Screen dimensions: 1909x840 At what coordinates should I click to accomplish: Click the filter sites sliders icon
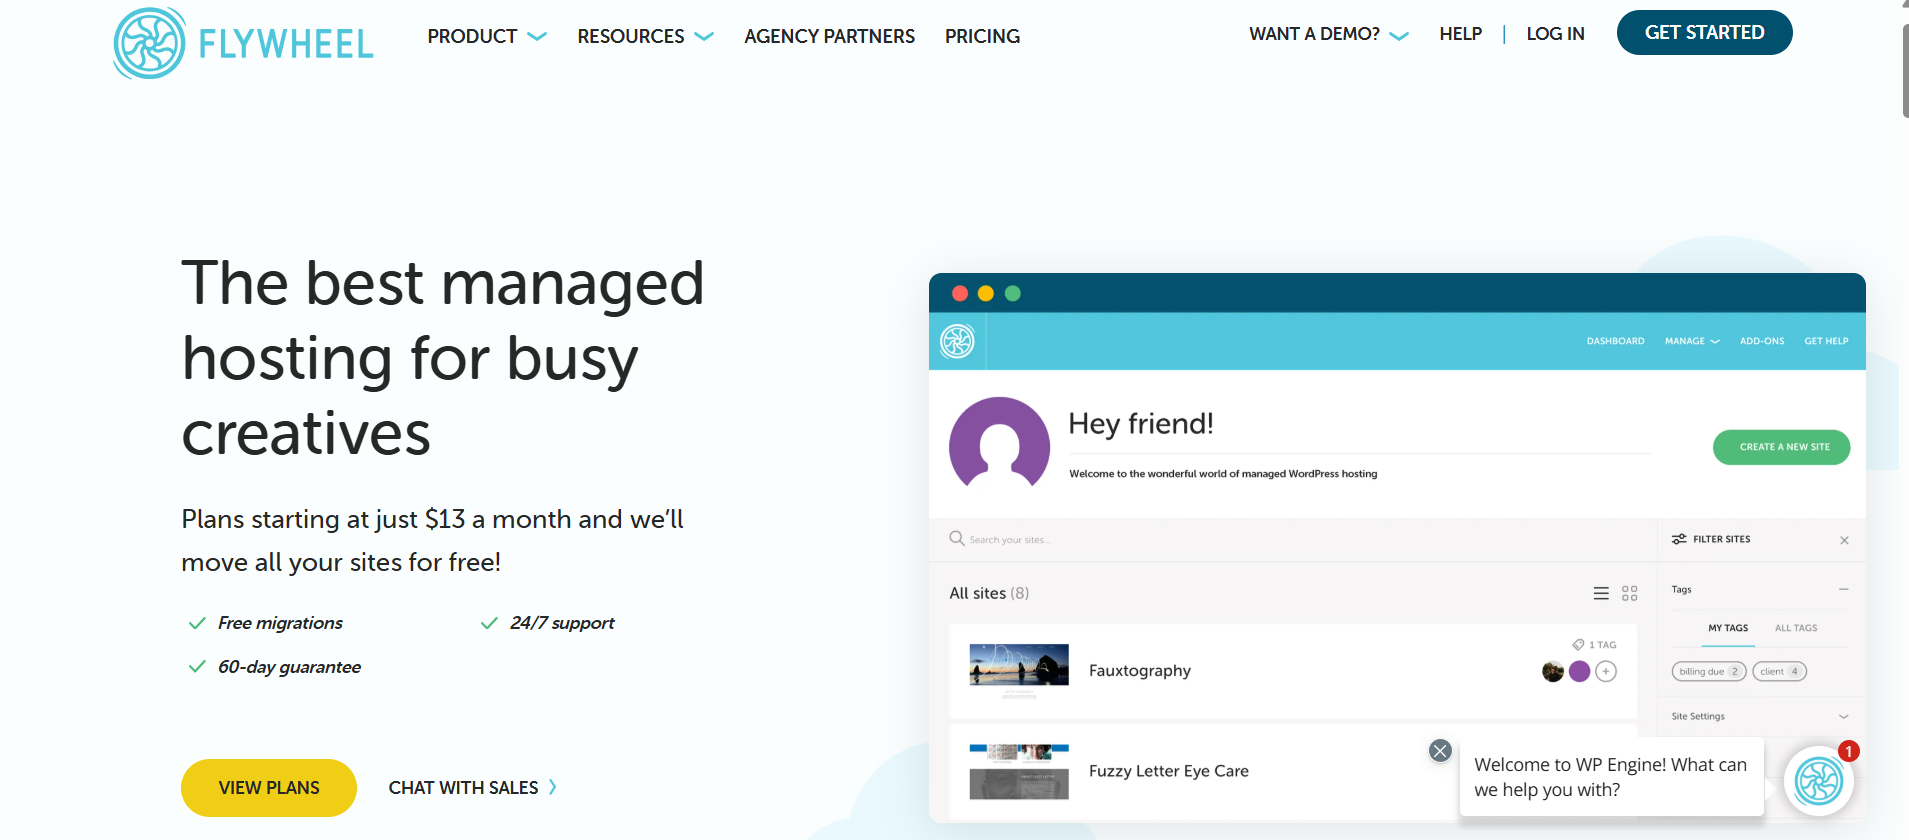[1679, 539]
